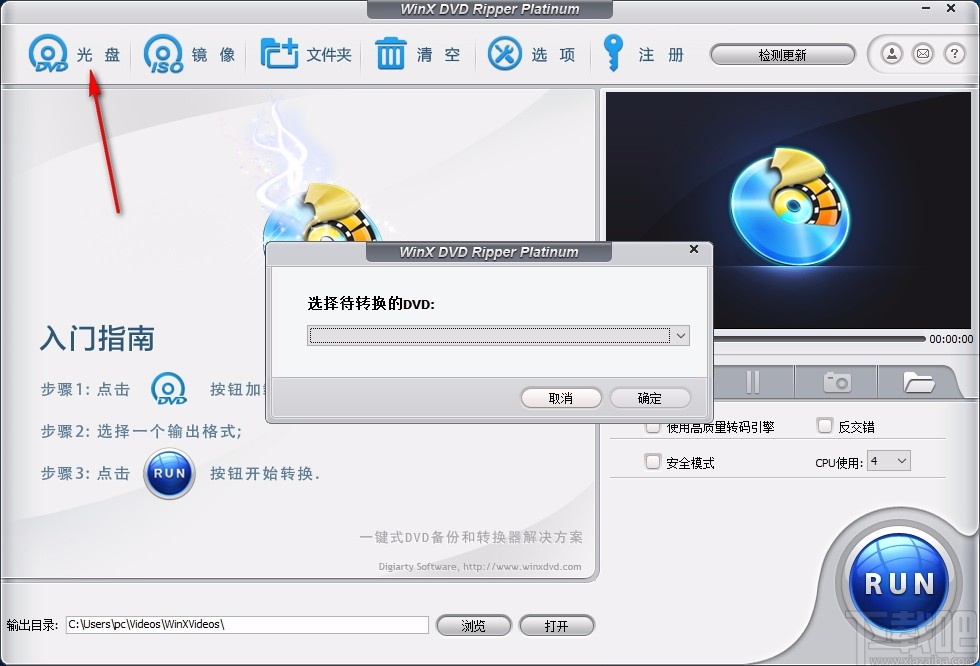Click 检测更新 to check for updates
This screenshot has height=666, width=980.
[x=783, y=55]
